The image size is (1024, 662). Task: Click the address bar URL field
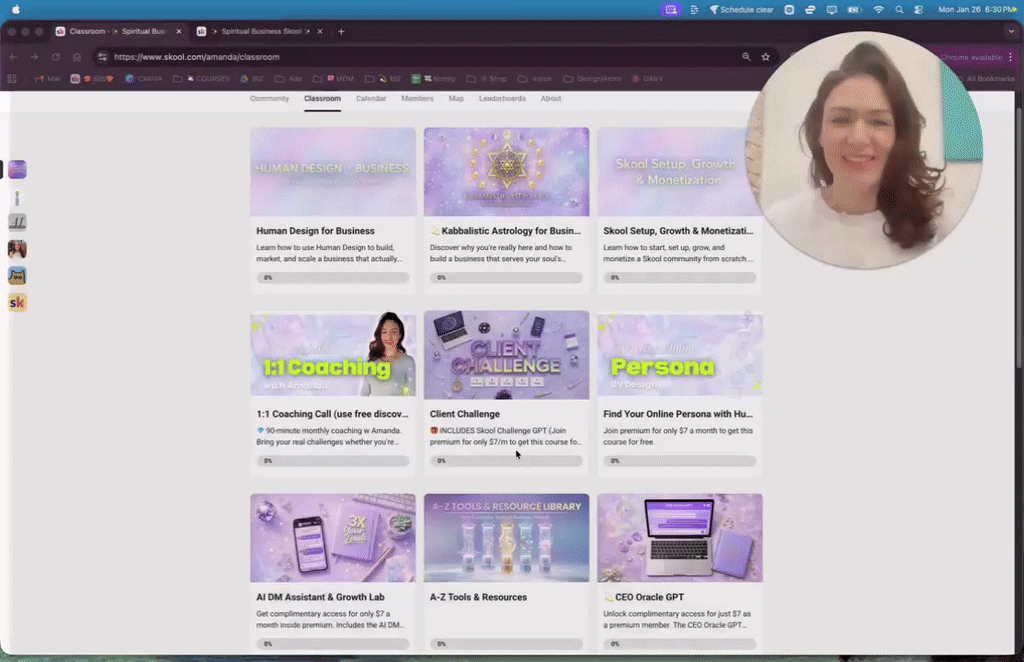click(x=418, y=57)
